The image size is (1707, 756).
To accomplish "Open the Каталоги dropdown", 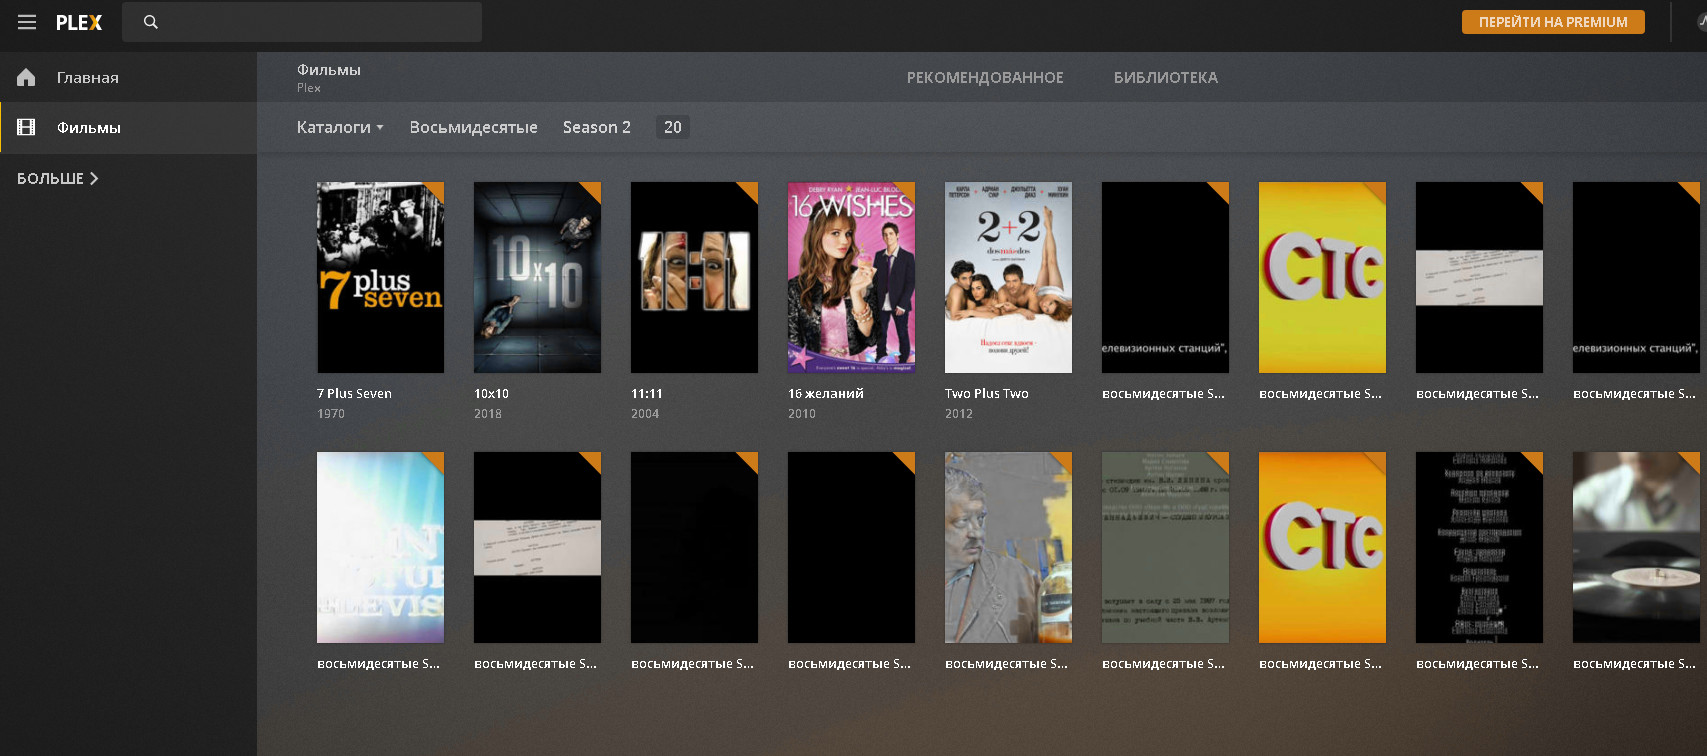I will point(340,127).
